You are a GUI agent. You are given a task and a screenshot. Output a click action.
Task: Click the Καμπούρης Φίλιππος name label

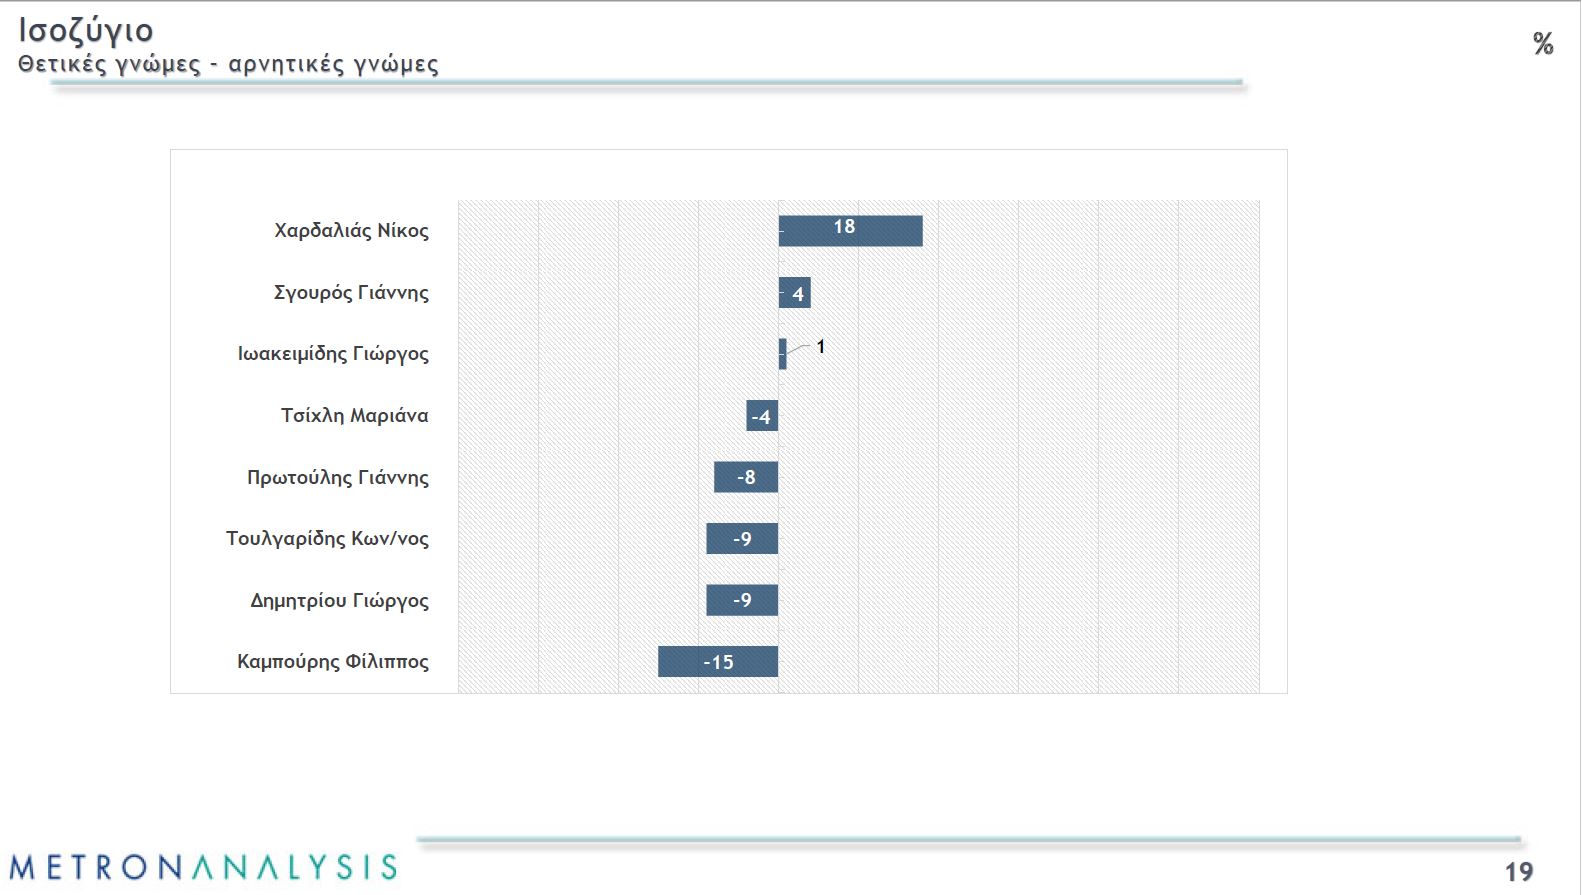tap(333, 662)
